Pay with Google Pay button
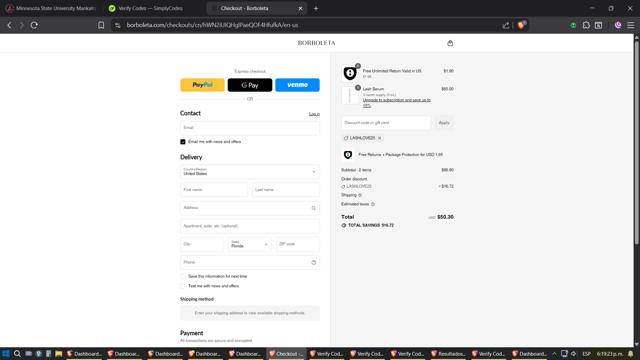This screenshot has width=640, height=360. 250,85
